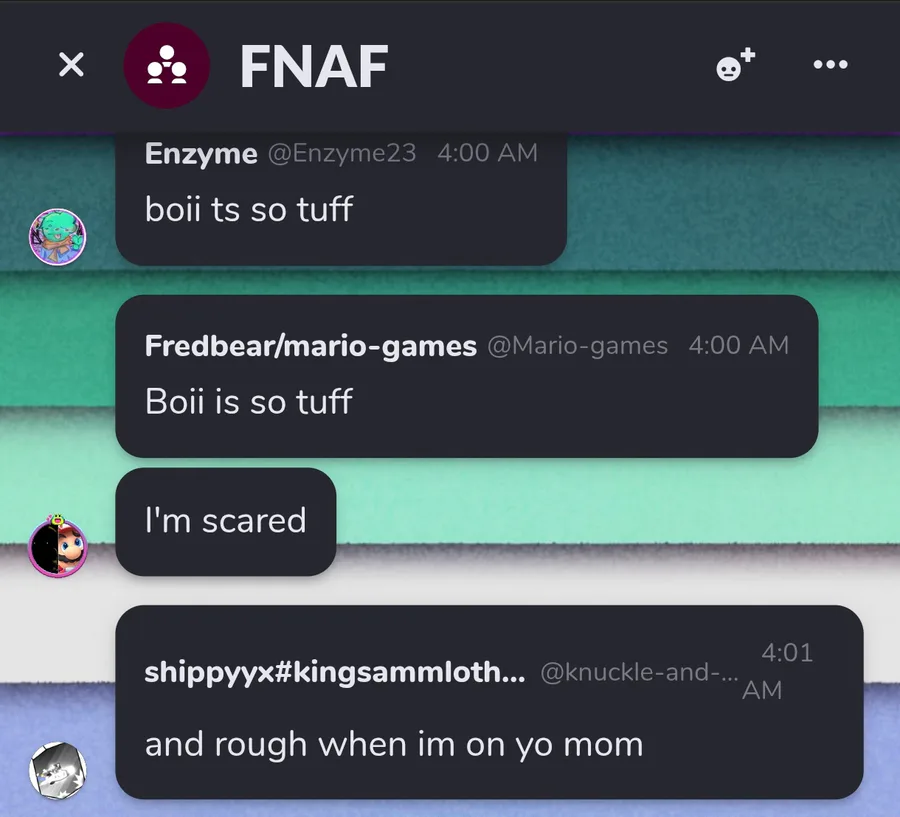Open the FNAF chat title
Viewport: 900px width, 817px height.
pyautogui.click(x=314, y=67)
